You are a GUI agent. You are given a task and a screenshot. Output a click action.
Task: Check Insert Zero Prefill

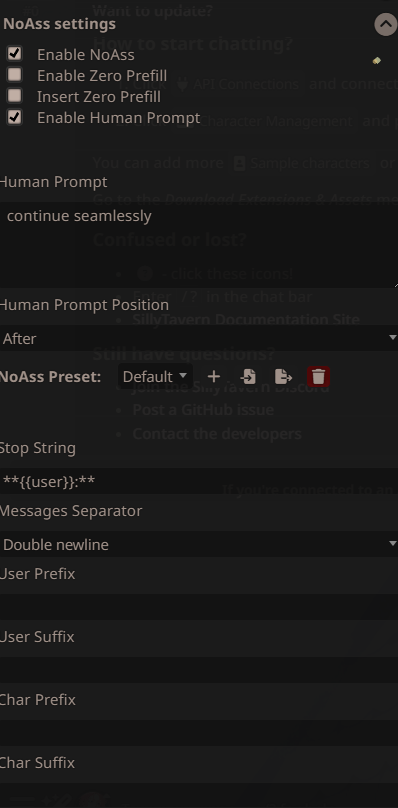(14, 96)
